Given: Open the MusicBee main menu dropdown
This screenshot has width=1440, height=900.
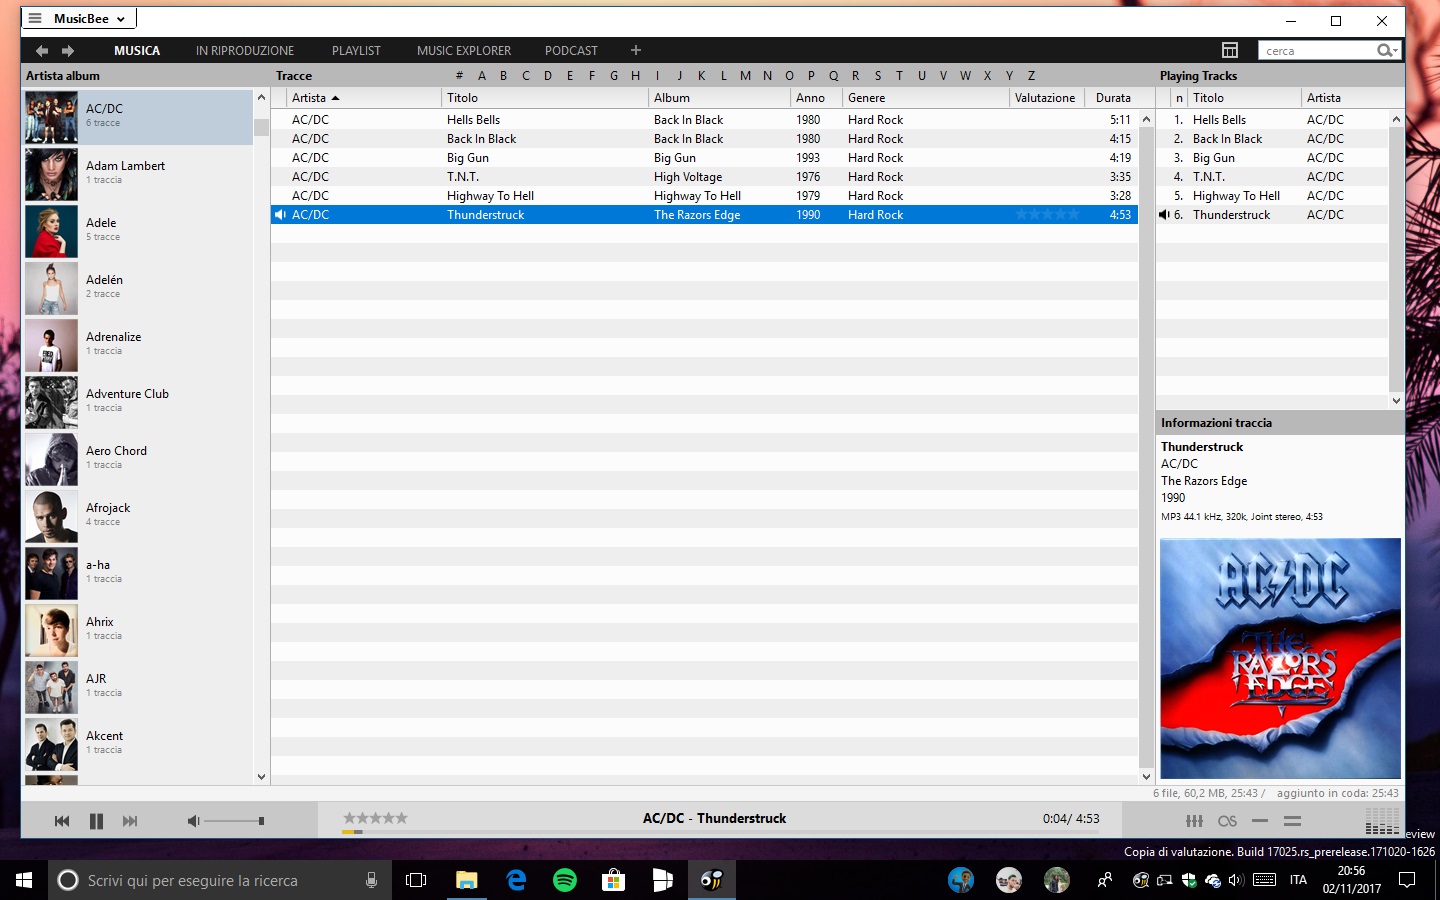Looking at the screenshot, I should pos(78,19).
